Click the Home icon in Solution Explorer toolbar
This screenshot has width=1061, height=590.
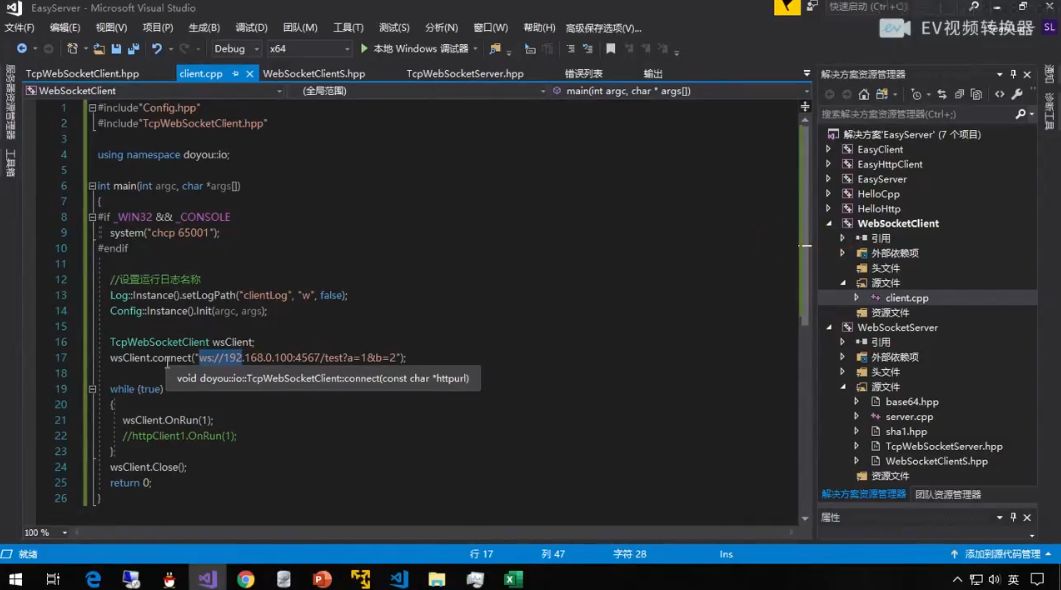pos(863,95)
